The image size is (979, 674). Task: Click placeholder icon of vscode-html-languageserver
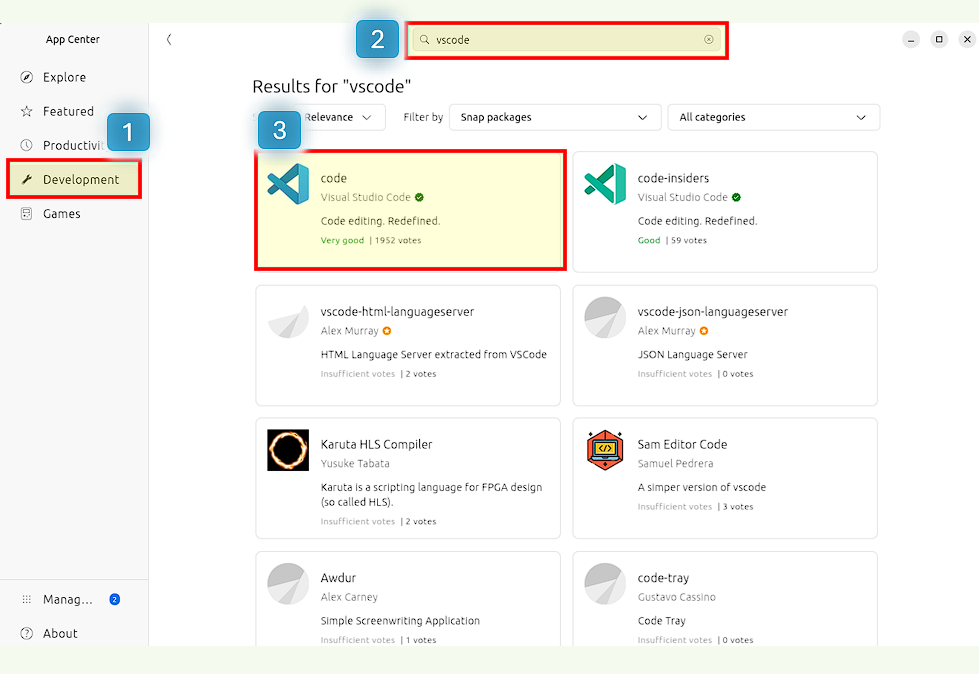[x=288, y=321]
